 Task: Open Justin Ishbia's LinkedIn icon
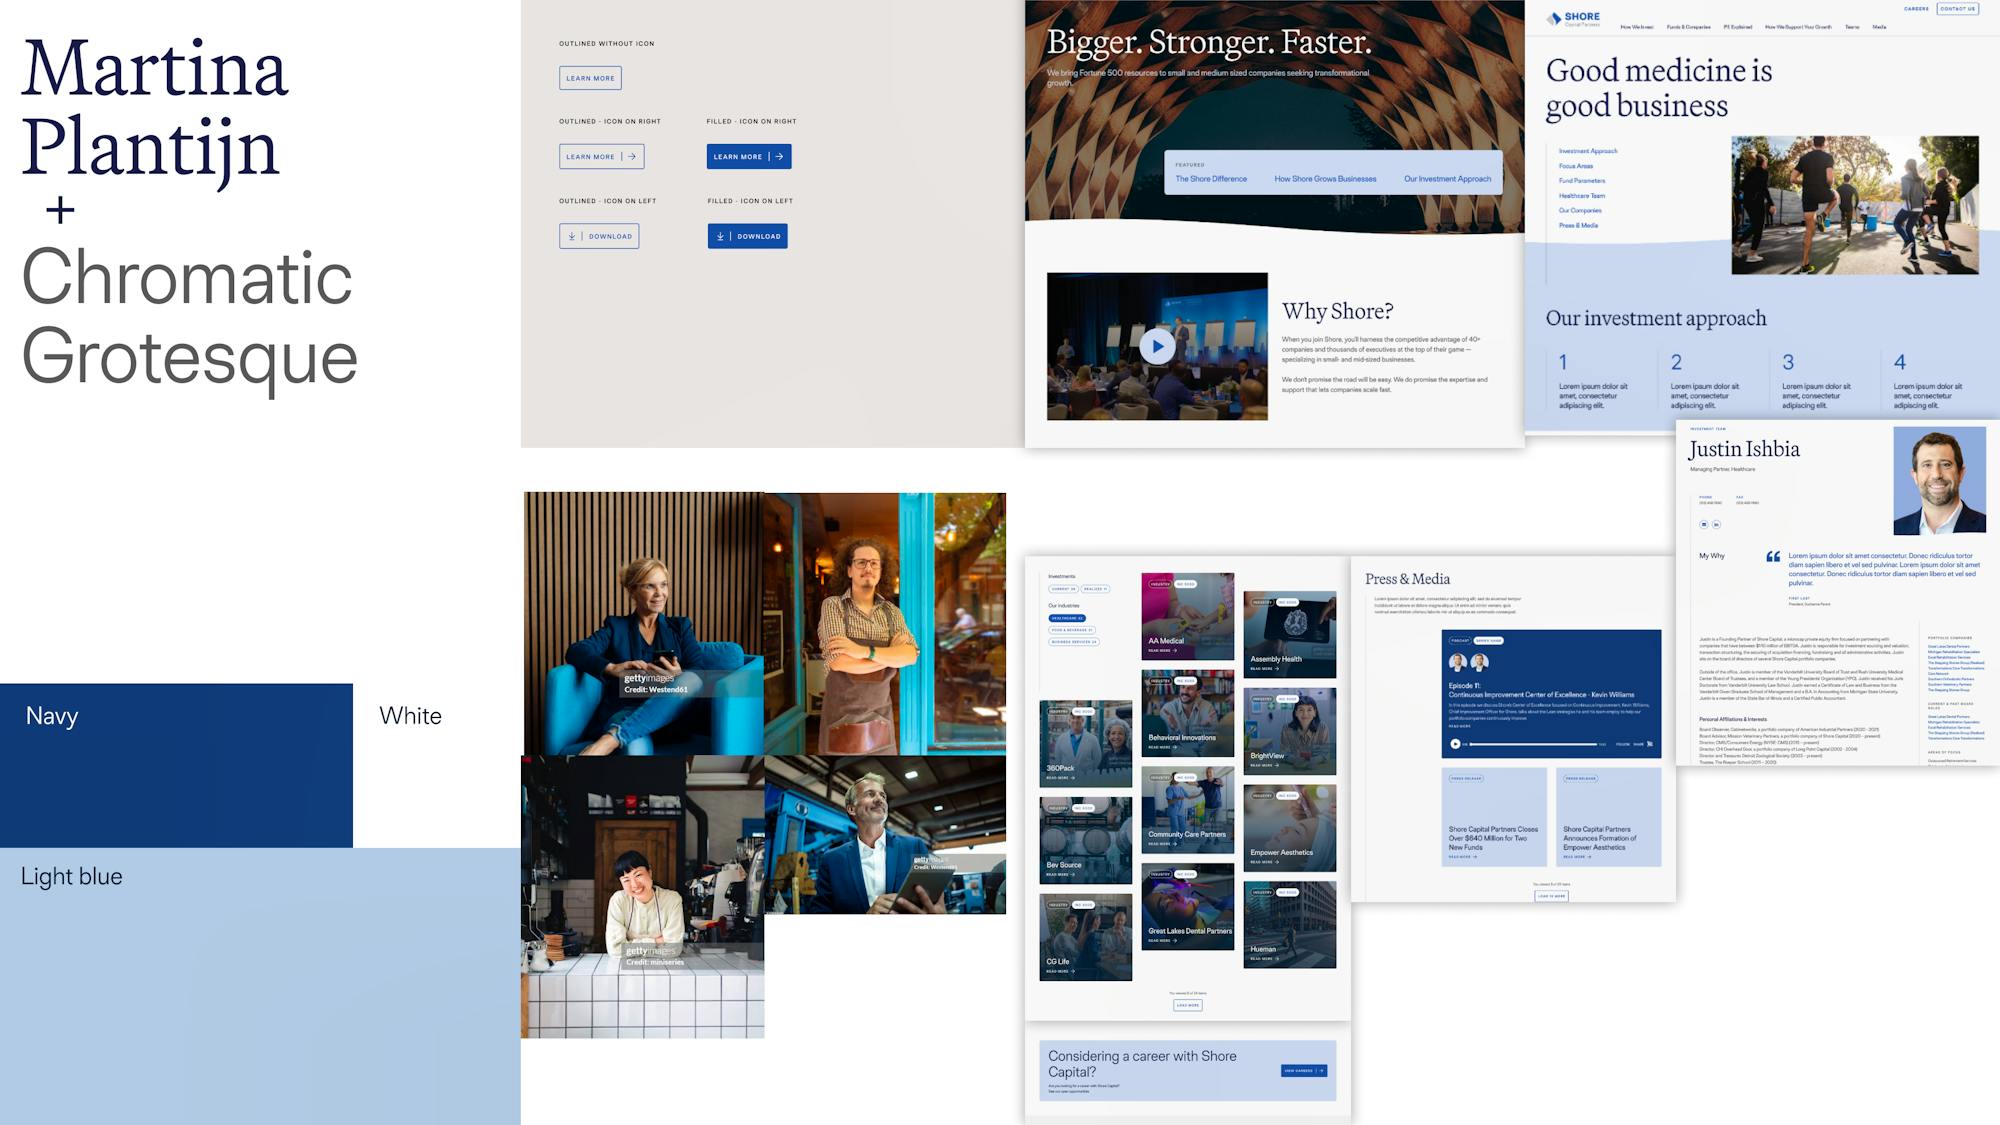pos(1716,524)
